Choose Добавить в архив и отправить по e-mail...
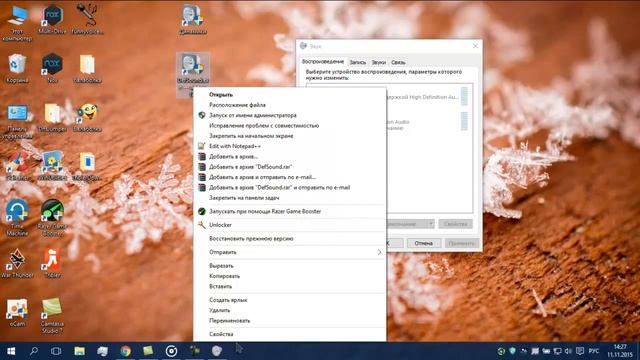Screen dimensions: 640x360 click(290, 177)
